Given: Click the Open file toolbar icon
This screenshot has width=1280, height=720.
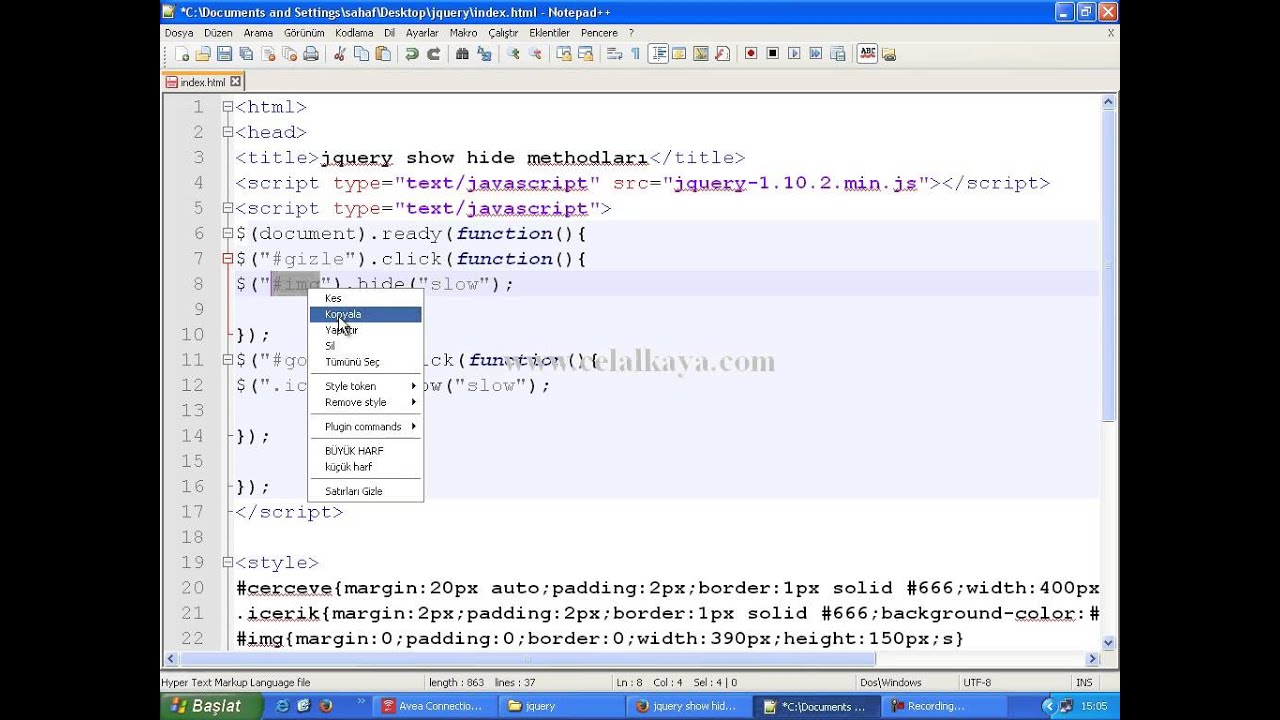Looking at the screenshot, I should pos(202,54).
